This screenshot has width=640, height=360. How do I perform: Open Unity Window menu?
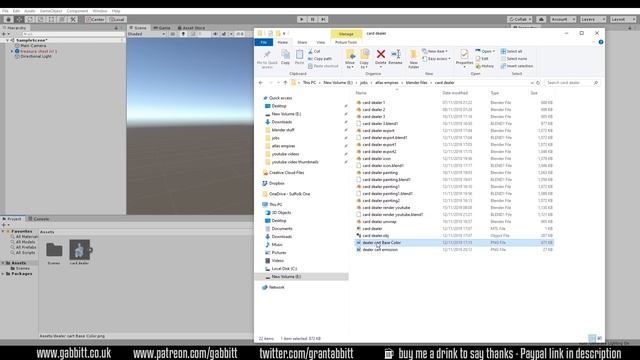coord(100,11)
